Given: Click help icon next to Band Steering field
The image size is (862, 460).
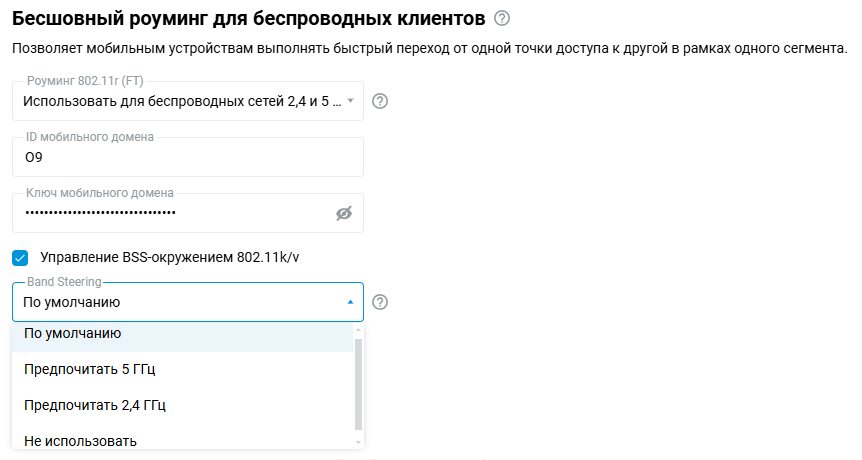Looking at the screenshot, I should 380,302.
